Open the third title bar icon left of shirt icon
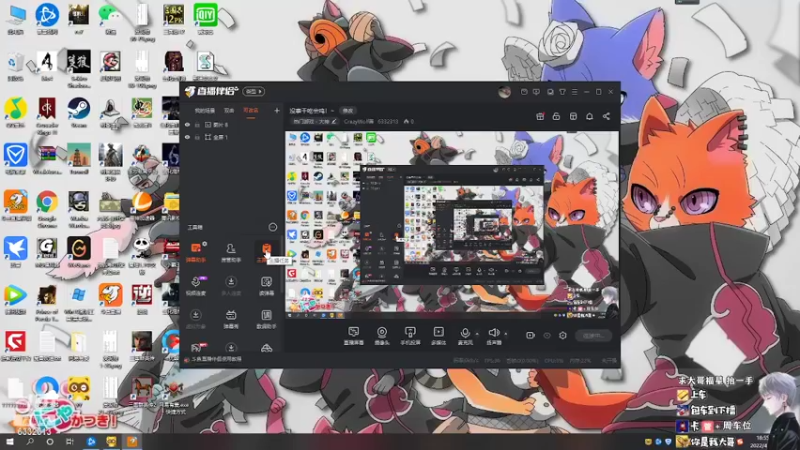 tap(550, 92)
